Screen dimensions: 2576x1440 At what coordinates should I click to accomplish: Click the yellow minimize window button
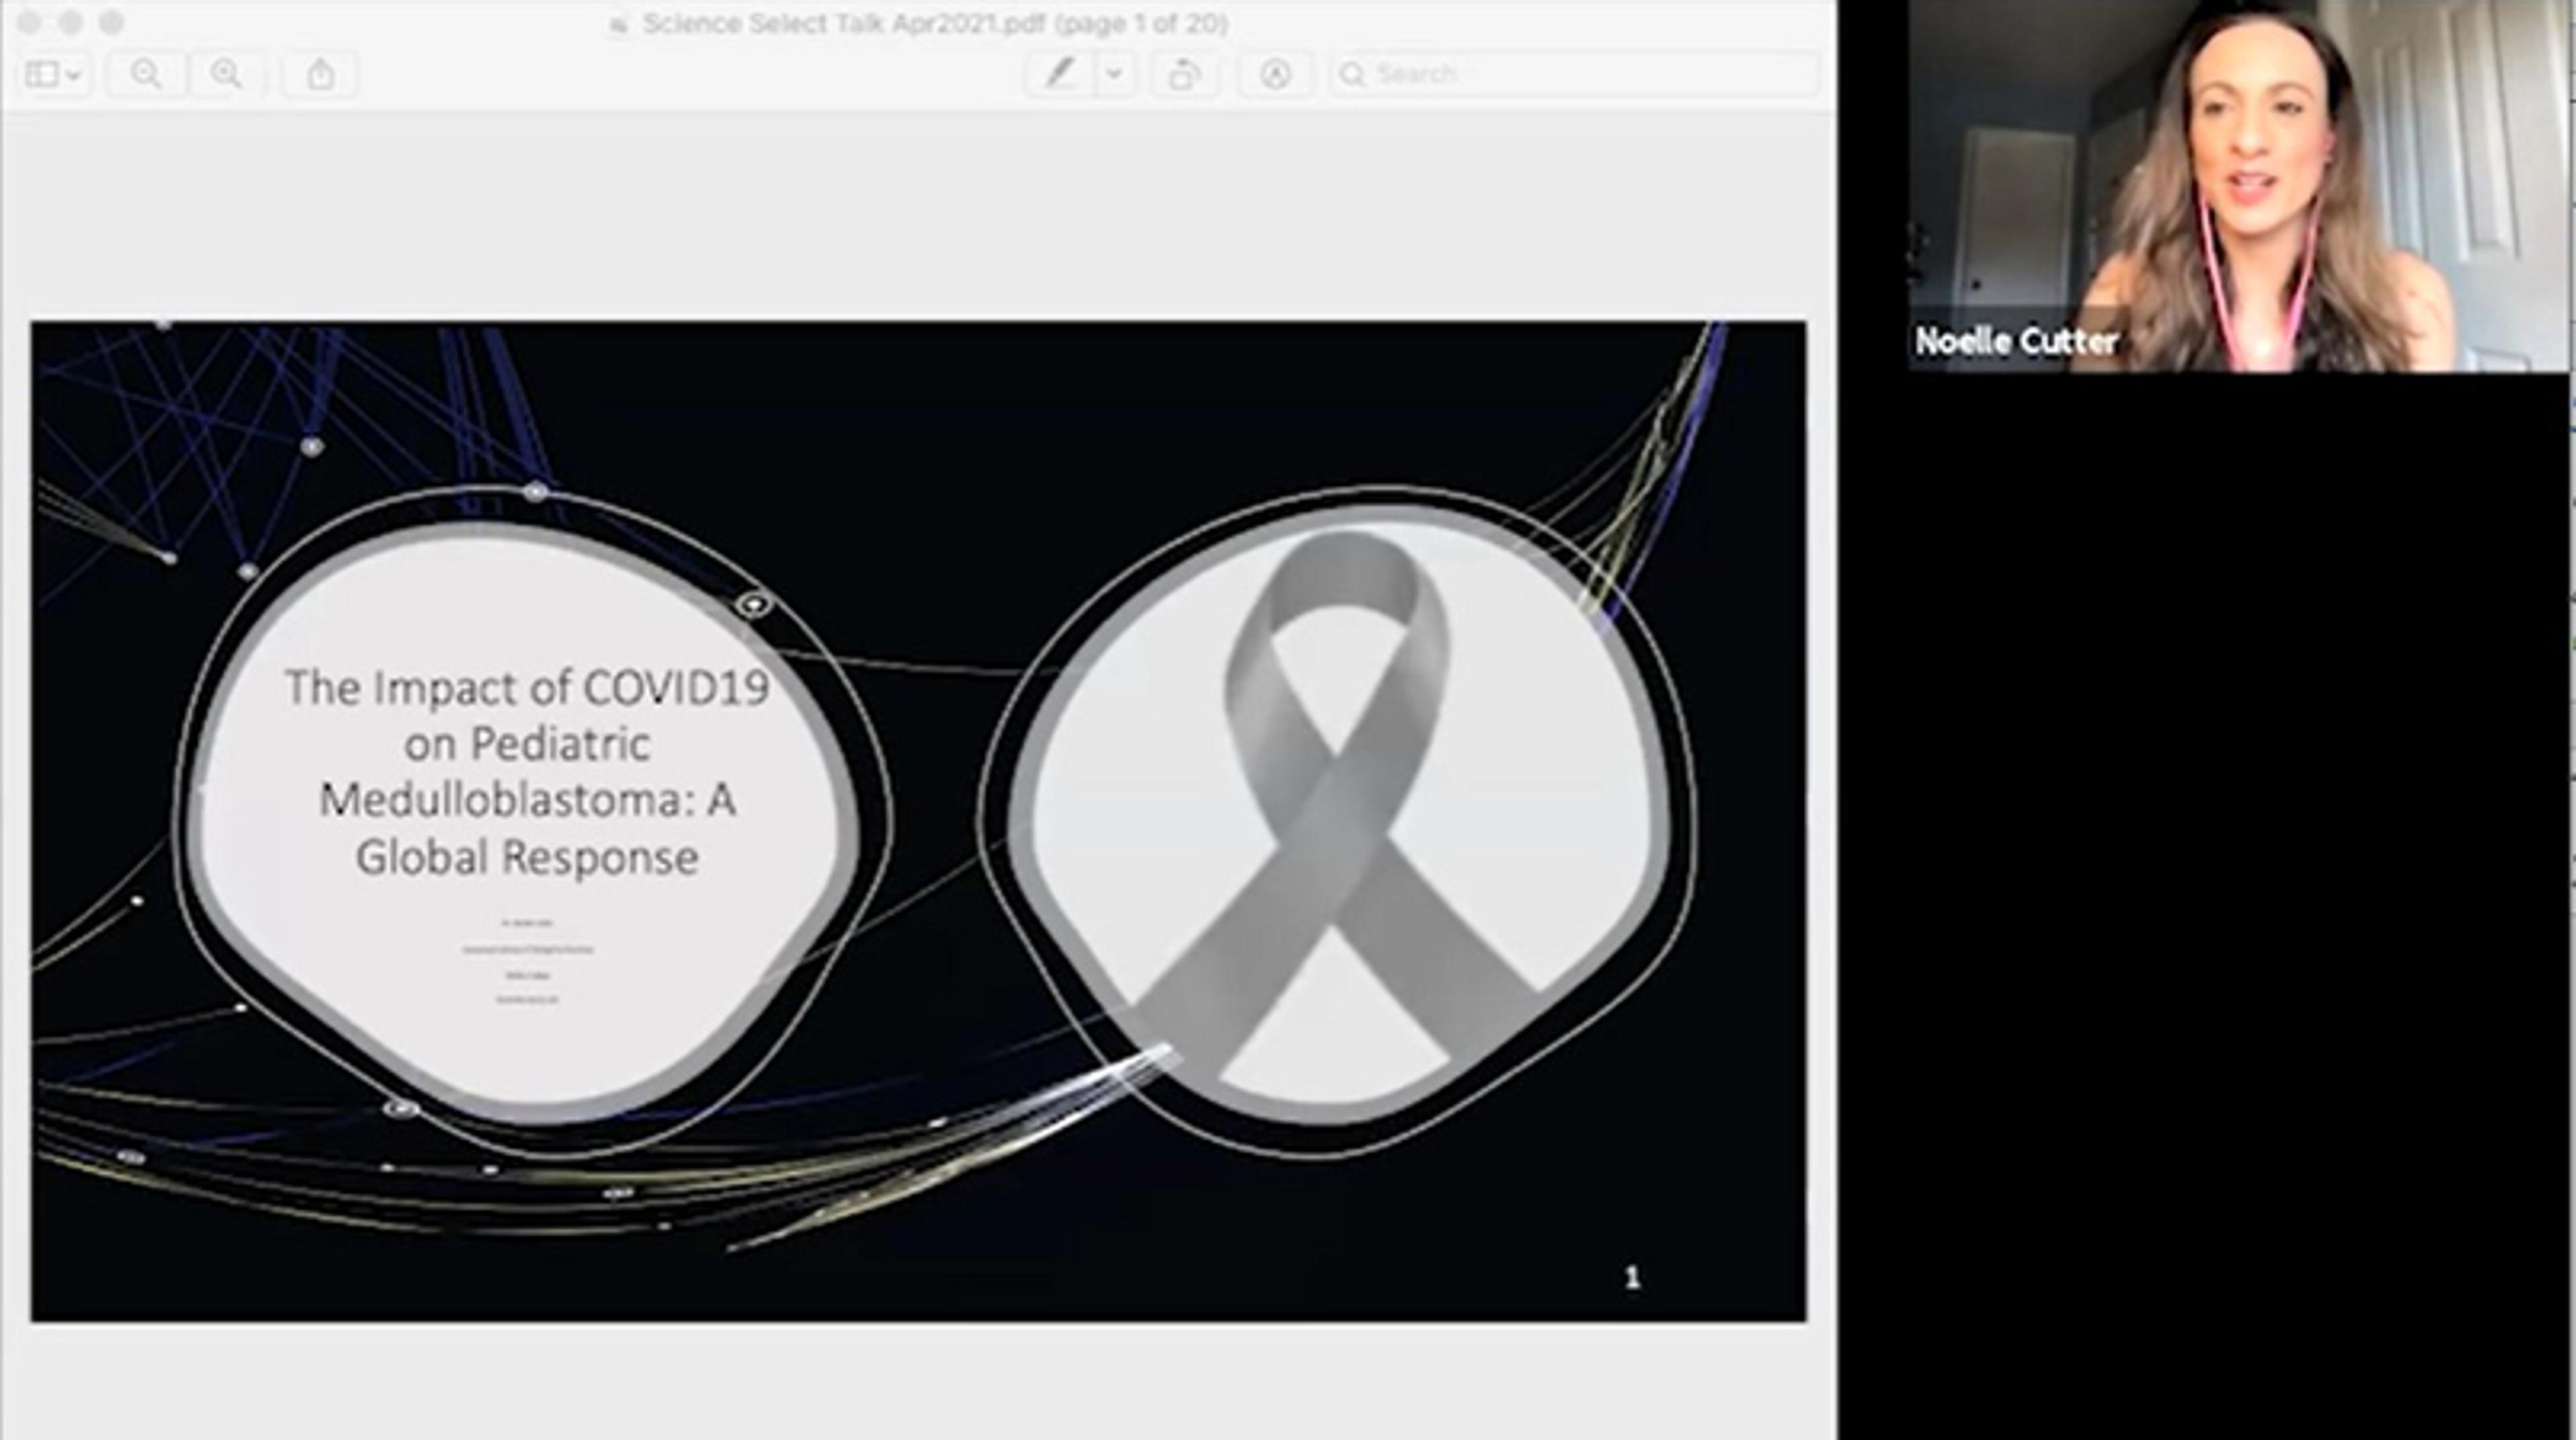(70, 22)
